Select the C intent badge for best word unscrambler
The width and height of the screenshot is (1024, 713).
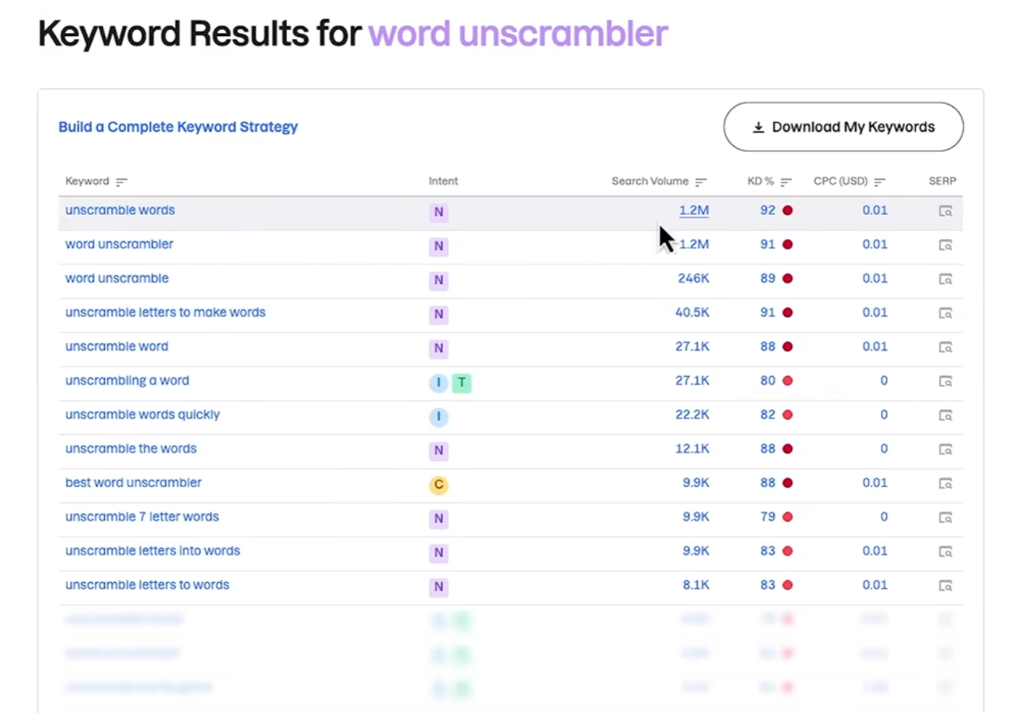(x=439, y=484)
